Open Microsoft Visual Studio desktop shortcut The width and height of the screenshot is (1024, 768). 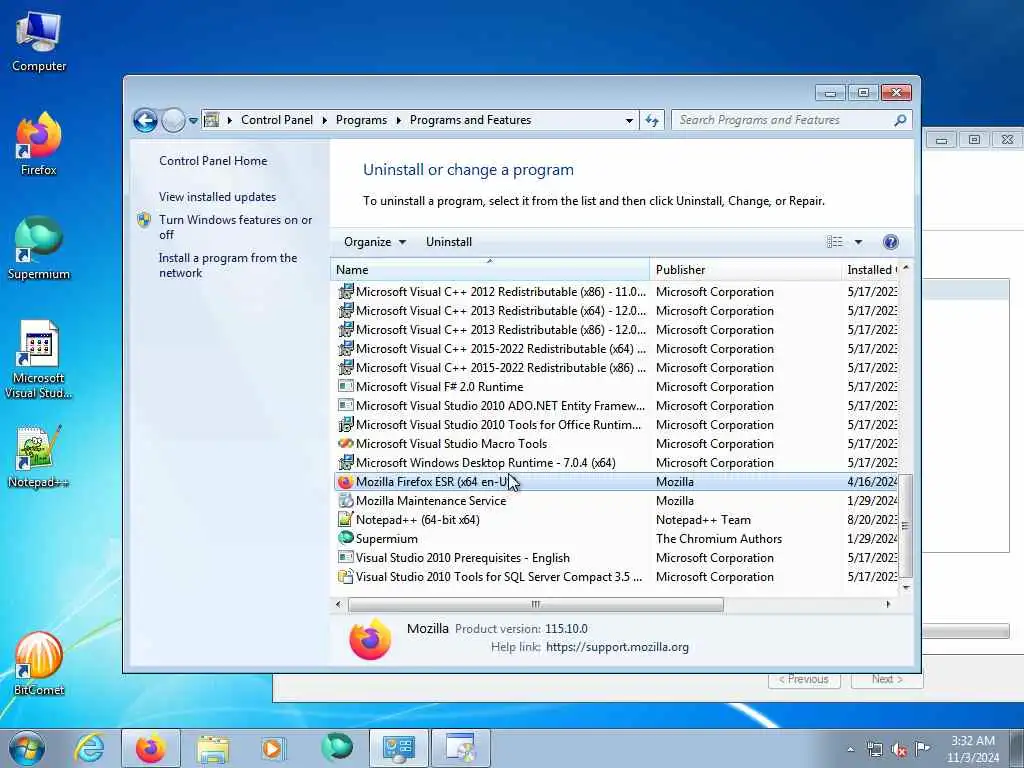click(x=39, y=359)
